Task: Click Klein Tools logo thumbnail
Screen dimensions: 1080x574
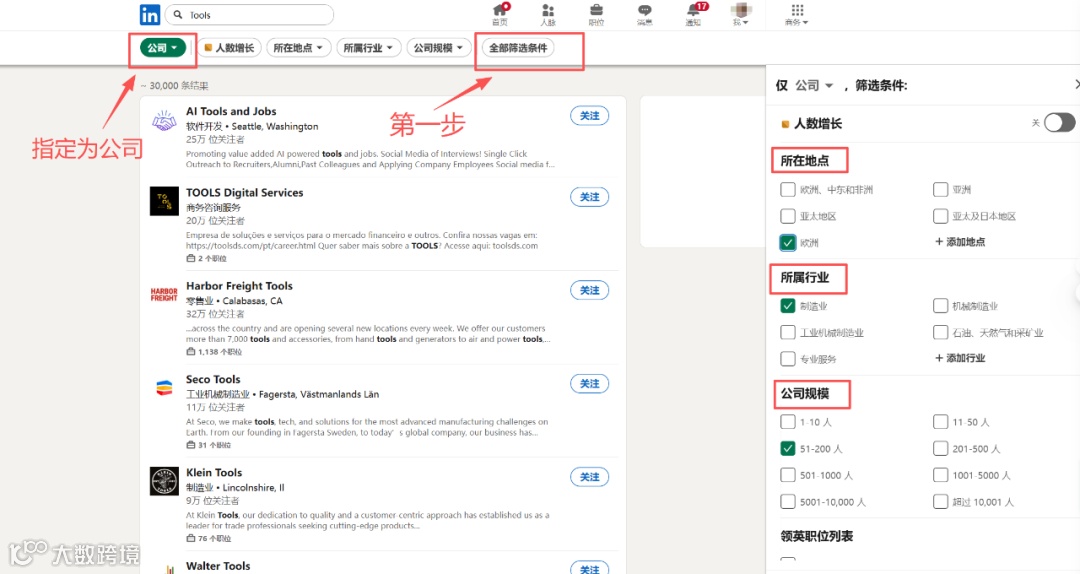Action: (x=164, y=481)
